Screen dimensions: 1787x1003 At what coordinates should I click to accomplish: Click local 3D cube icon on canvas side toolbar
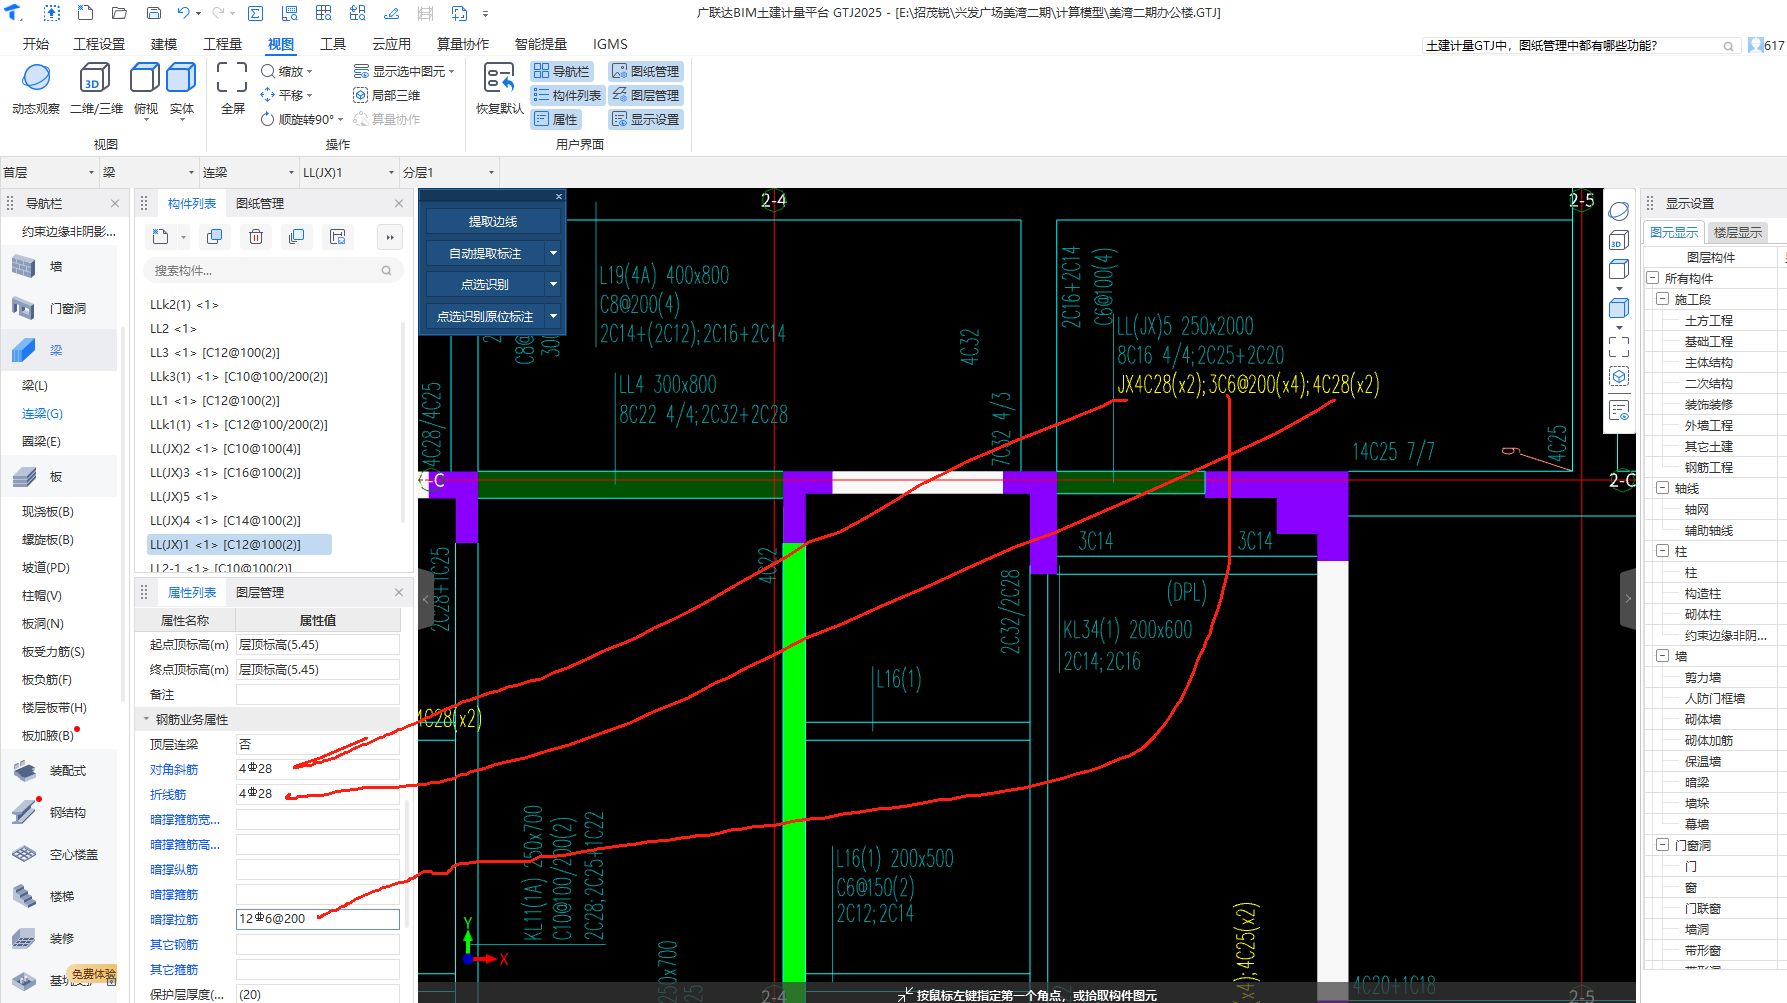(1619, 377)
